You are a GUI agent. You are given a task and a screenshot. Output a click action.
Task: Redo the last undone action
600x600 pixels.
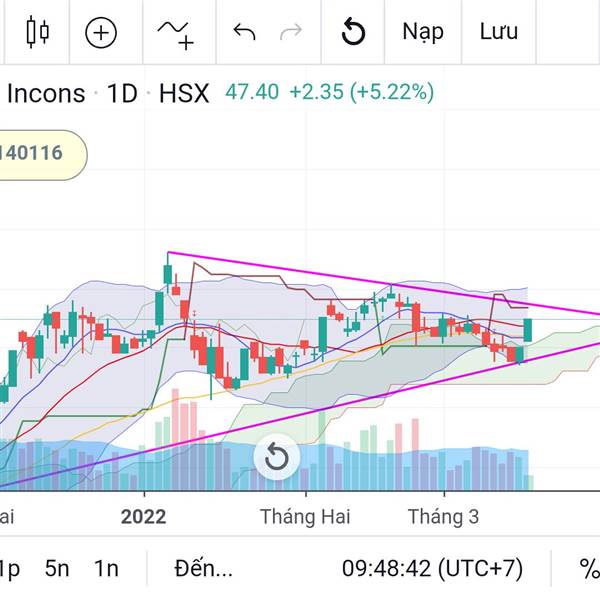(291, 32)
